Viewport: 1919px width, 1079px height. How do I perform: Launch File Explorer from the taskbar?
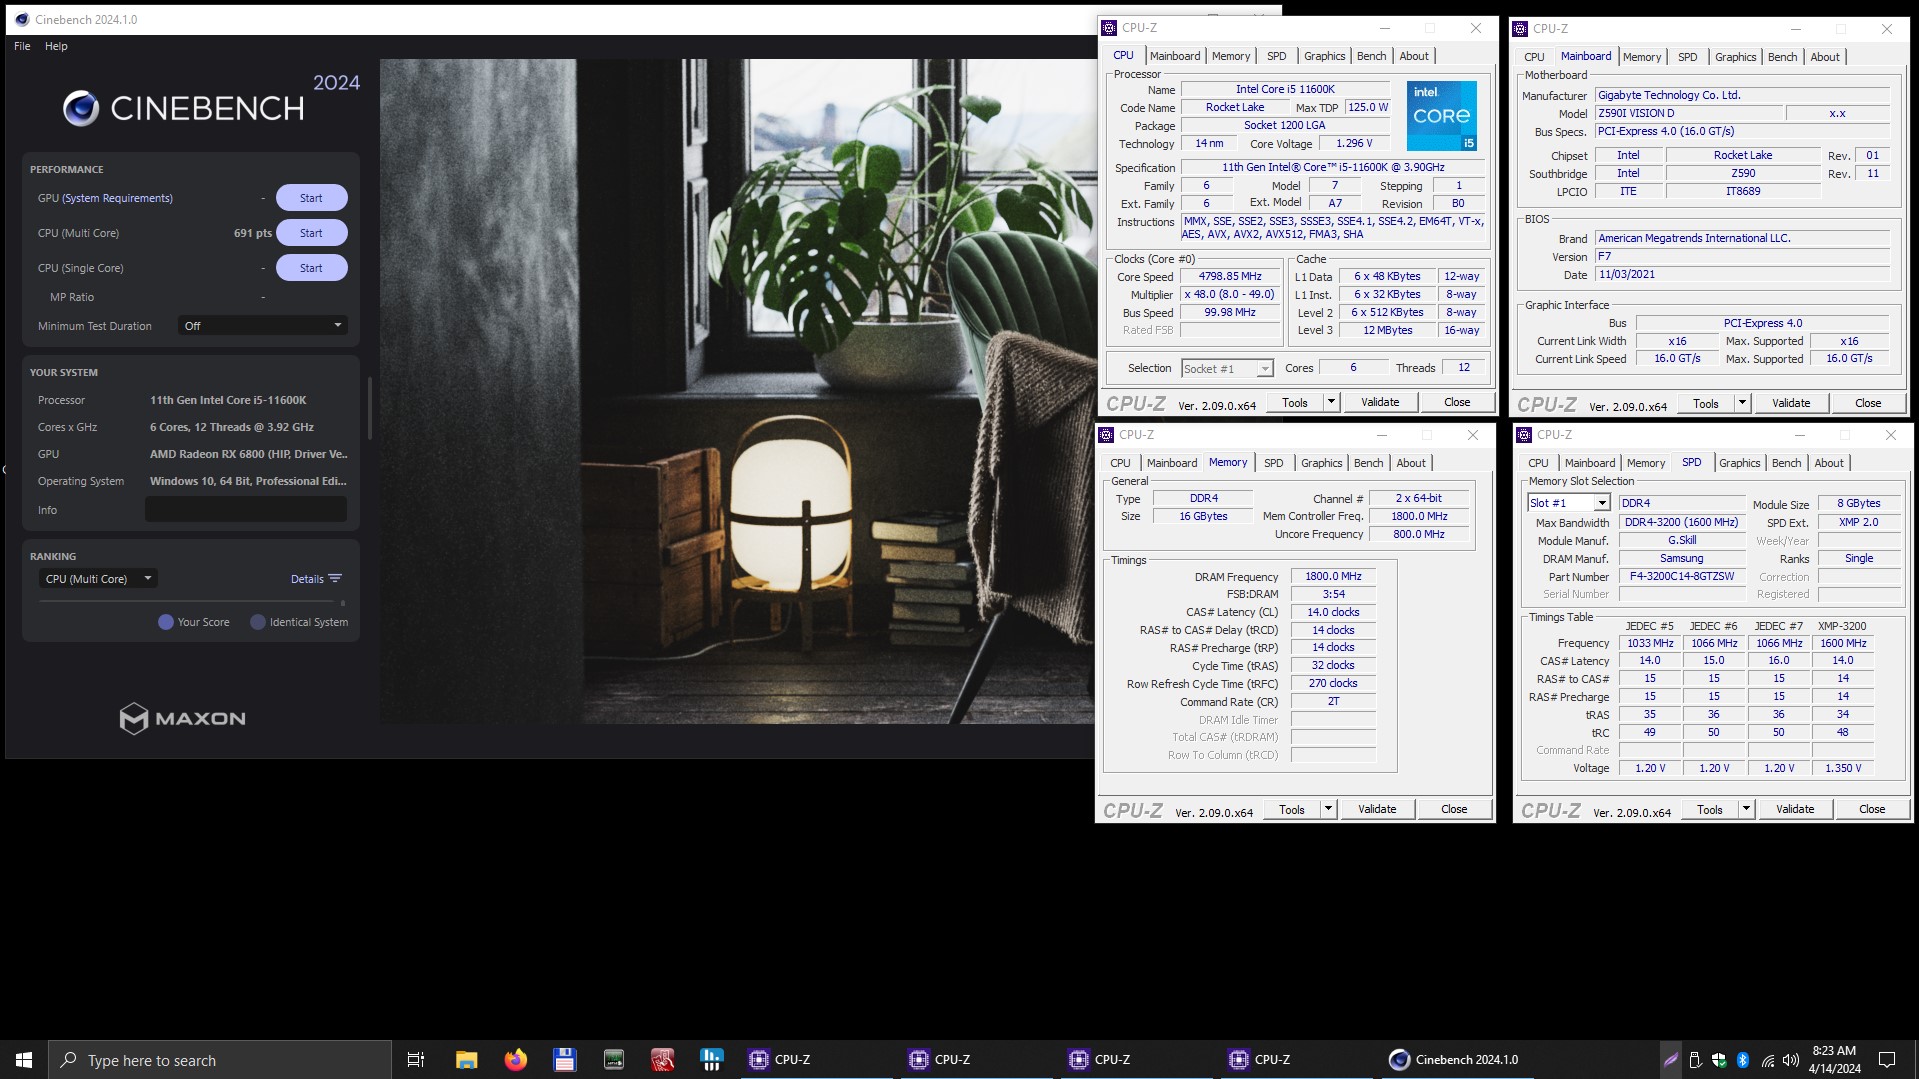(x=466, y=1060)
